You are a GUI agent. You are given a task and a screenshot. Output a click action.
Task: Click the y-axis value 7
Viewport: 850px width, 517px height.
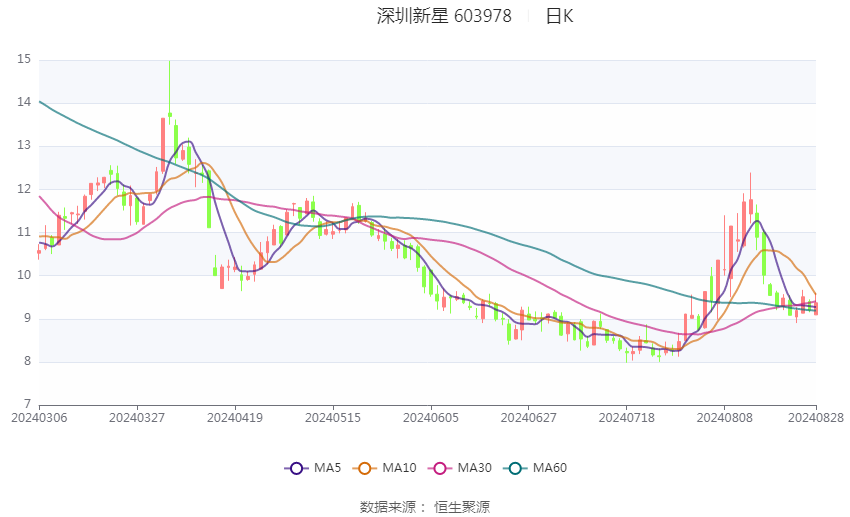pos(27,404)
